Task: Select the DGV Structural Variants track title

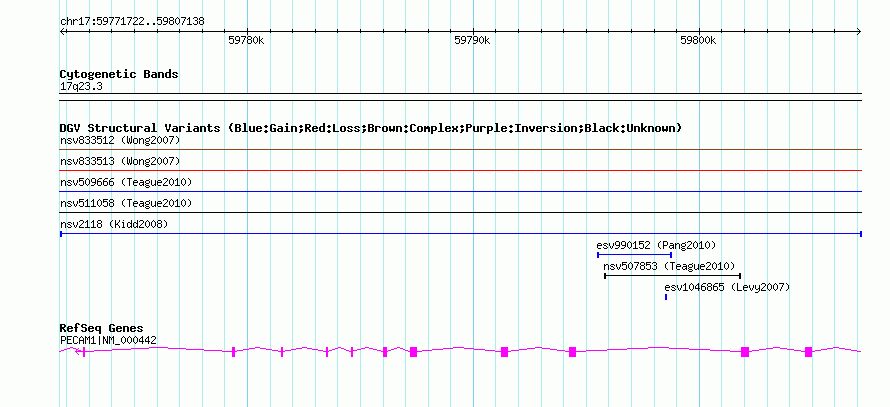Action: coord(371,128)
